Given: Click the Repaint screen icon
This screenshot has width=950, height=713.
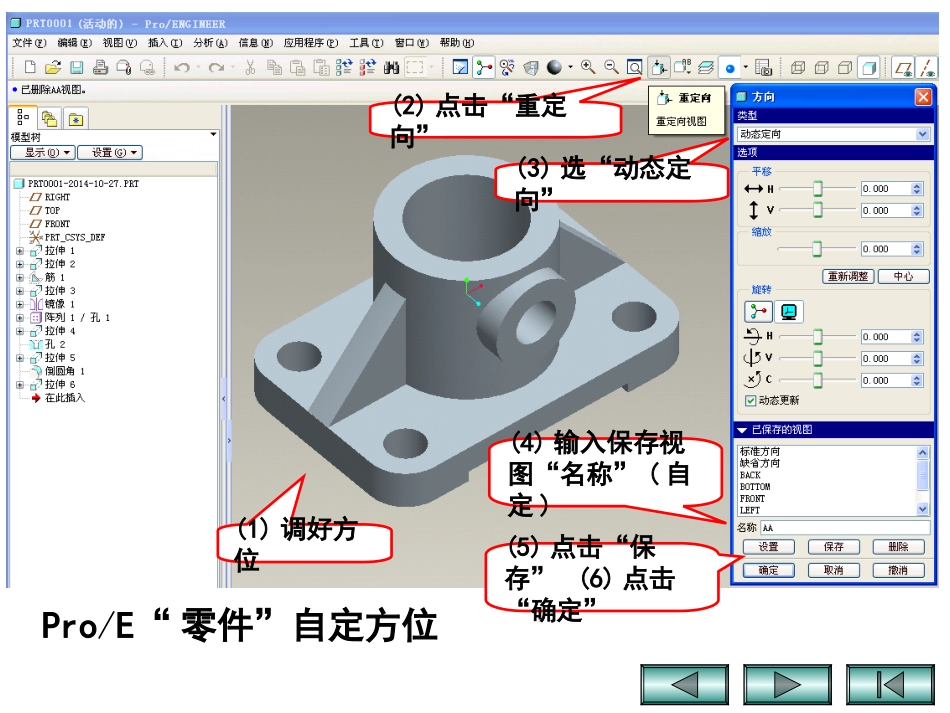Looking at the screenshot, I should pos(460,67).
